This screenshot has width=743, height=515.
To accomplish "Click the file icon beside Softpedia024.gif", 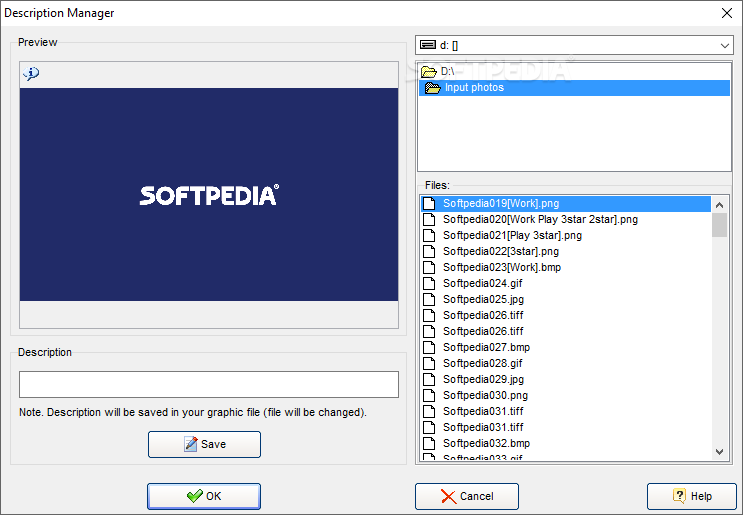I will pyautogui.click(x=429, y=283).
